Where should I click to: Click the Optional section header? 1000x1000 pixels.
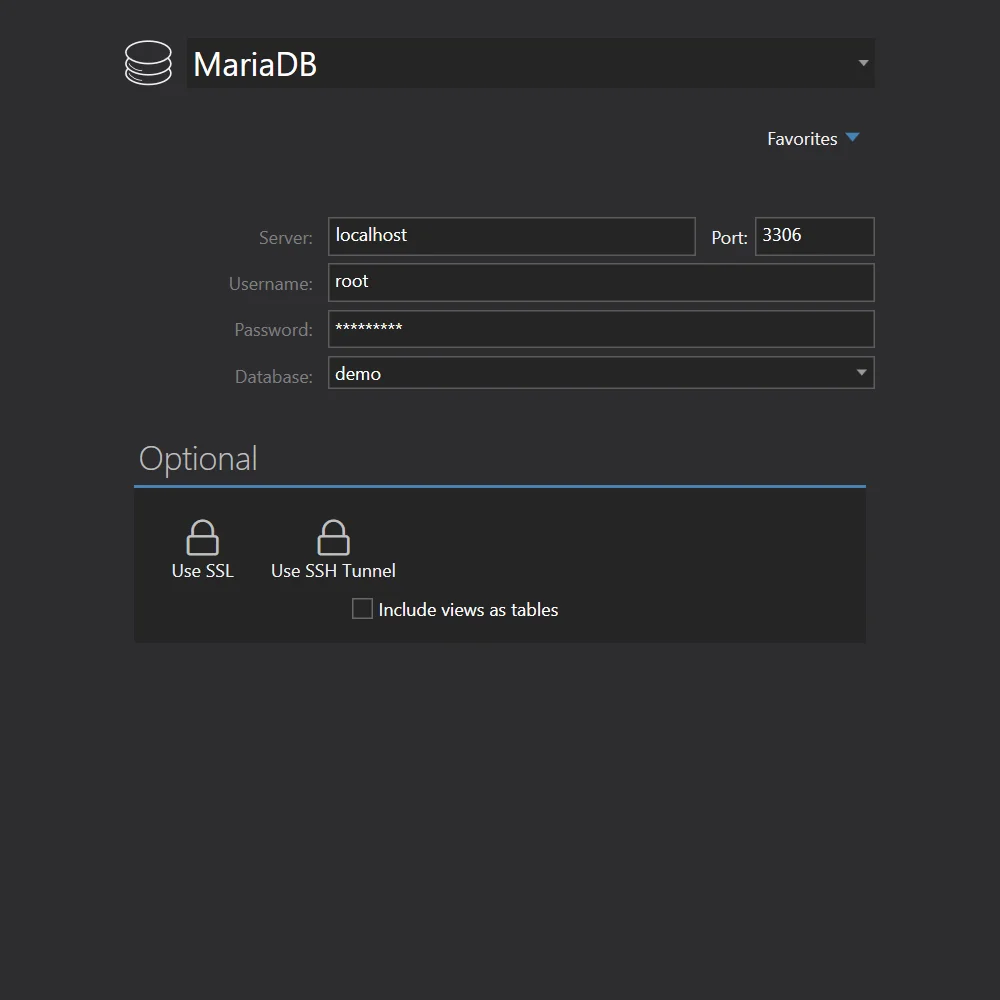click(x=198, y=458)
